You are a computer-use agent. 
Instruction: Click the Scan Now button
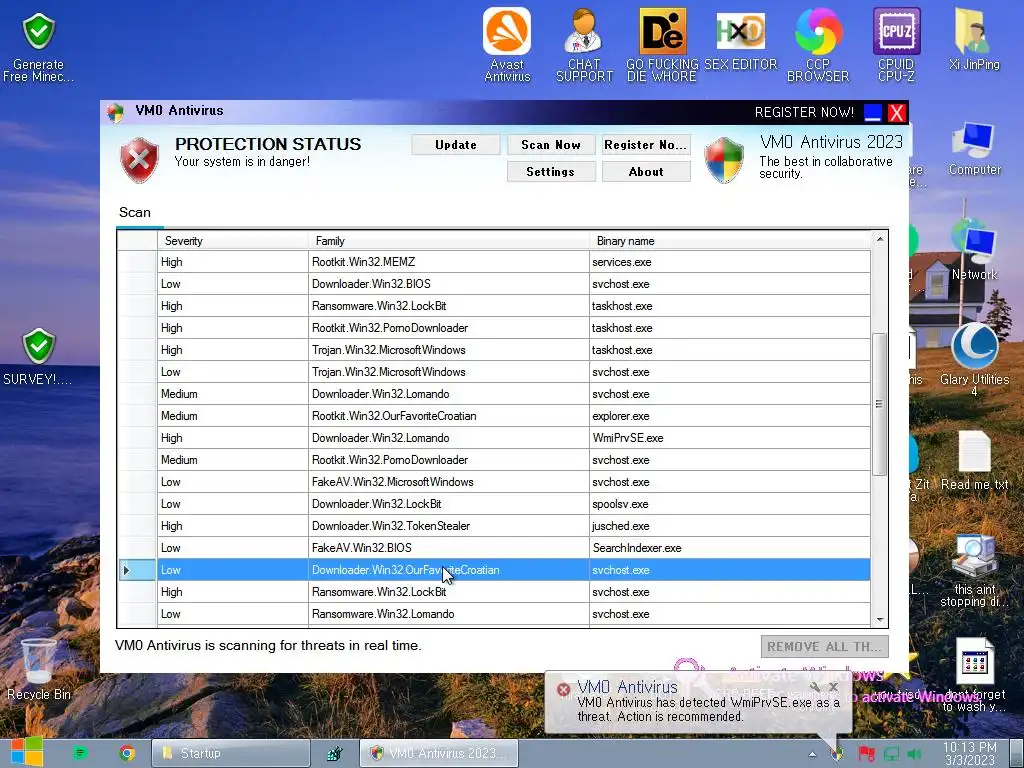point(551,145)
